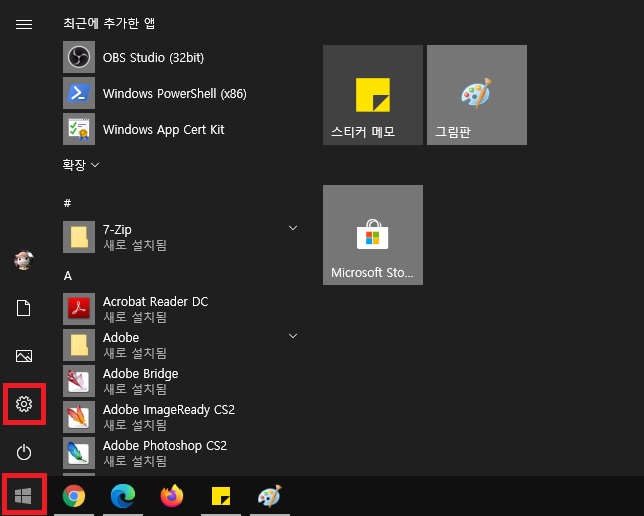Image resolution: width=644 pixels, height=516 pixels.
Task: Expand the Adobe folder chevron
Action: click(x=293, y=336)
